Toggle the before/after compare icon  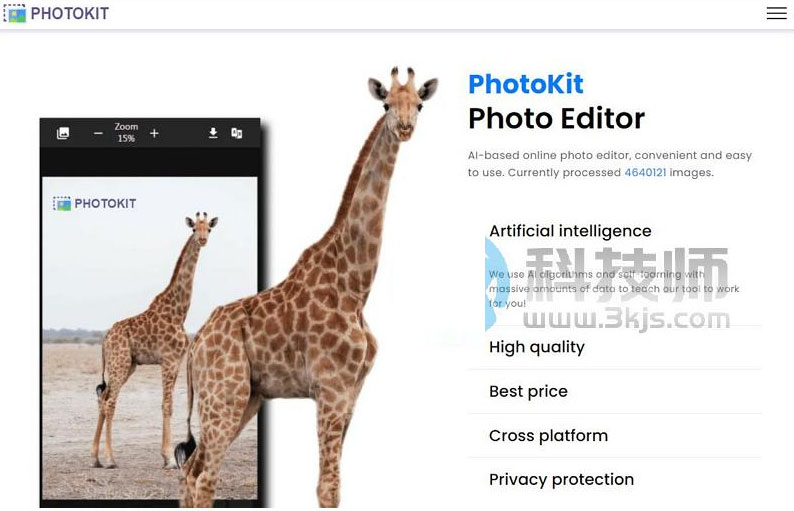coord(236,133)
